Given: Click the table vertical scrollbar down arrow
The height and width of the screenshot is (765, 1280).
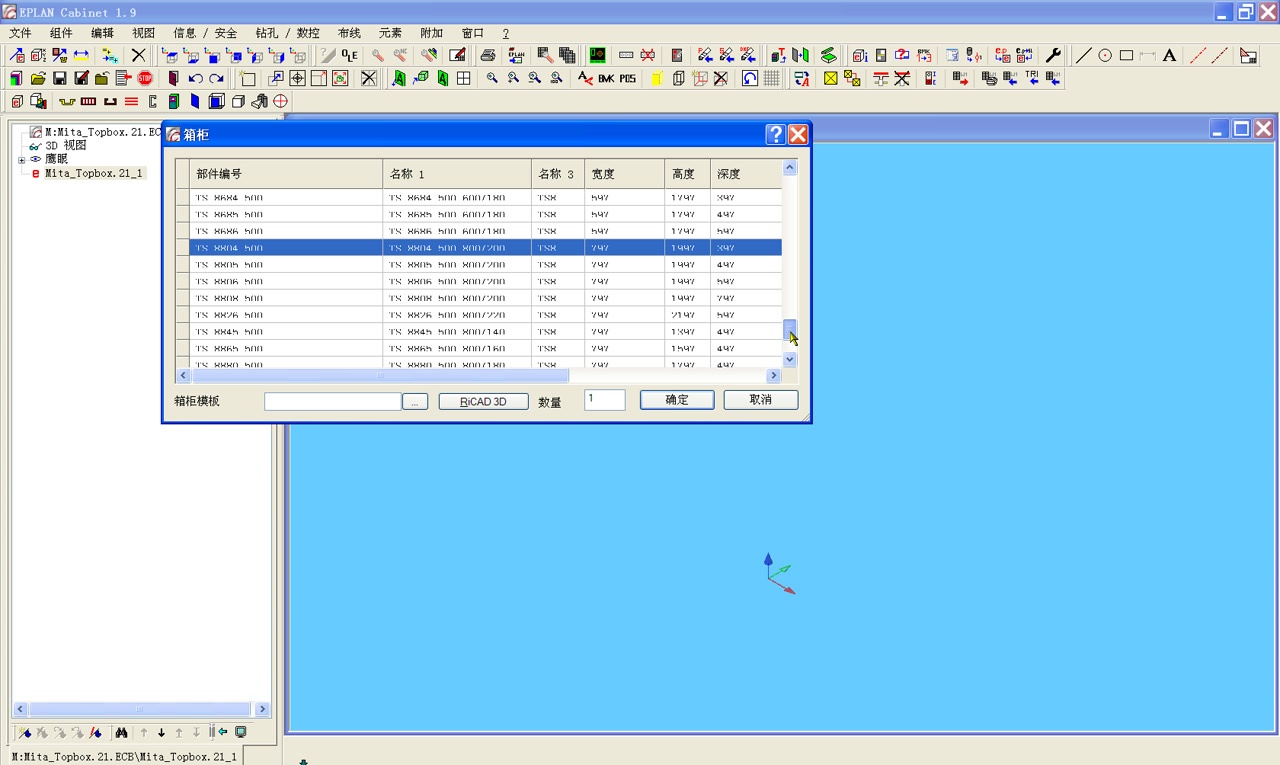Looking at the screenshot, I should coord(790,359).
